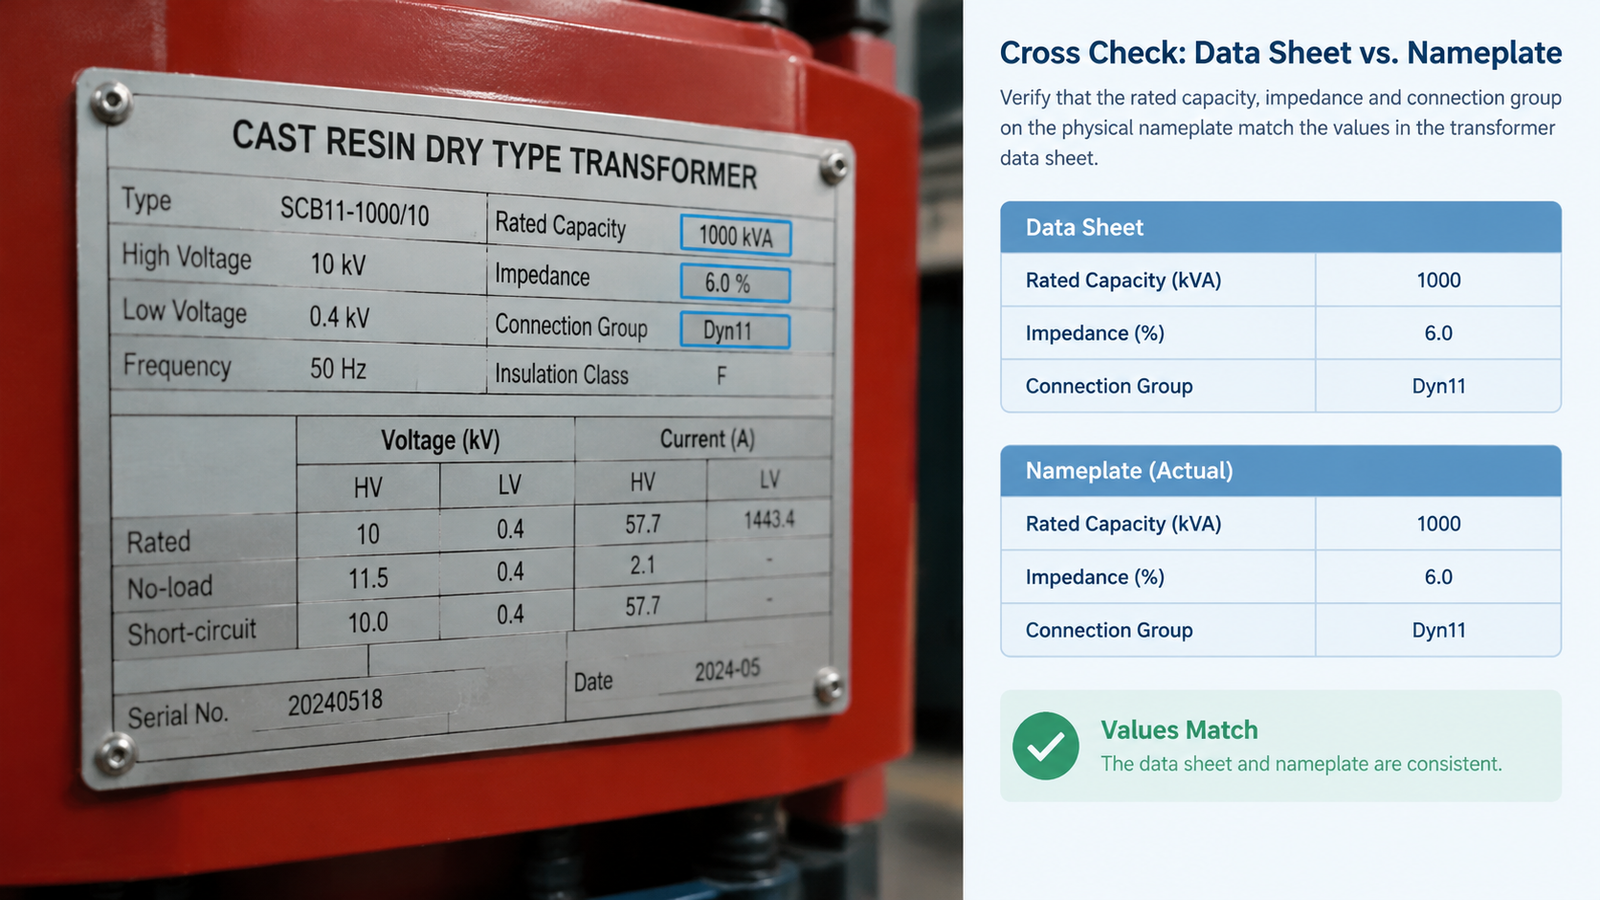Click serial number '20240518'
1600x900 pixels.
(335, 702)
